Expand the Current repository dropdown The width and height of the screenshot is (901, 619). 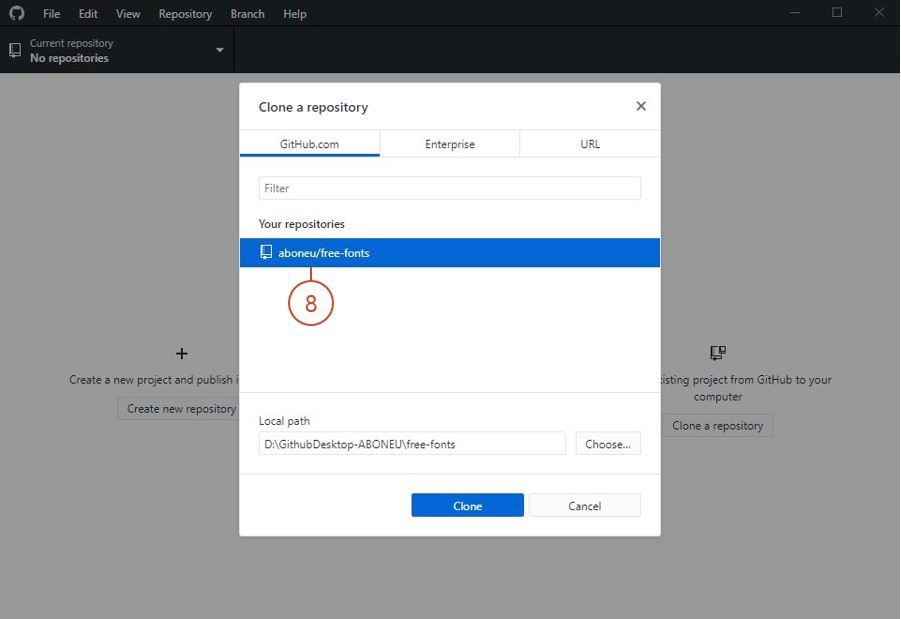(x=117, y=50)
